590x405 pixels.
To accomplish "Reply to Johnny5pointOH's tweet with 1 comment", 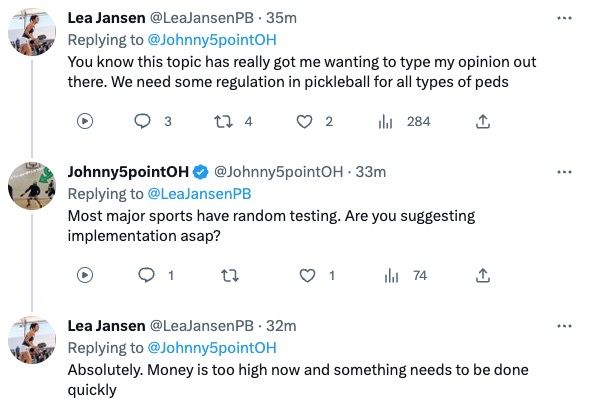I will click(146, 275).
